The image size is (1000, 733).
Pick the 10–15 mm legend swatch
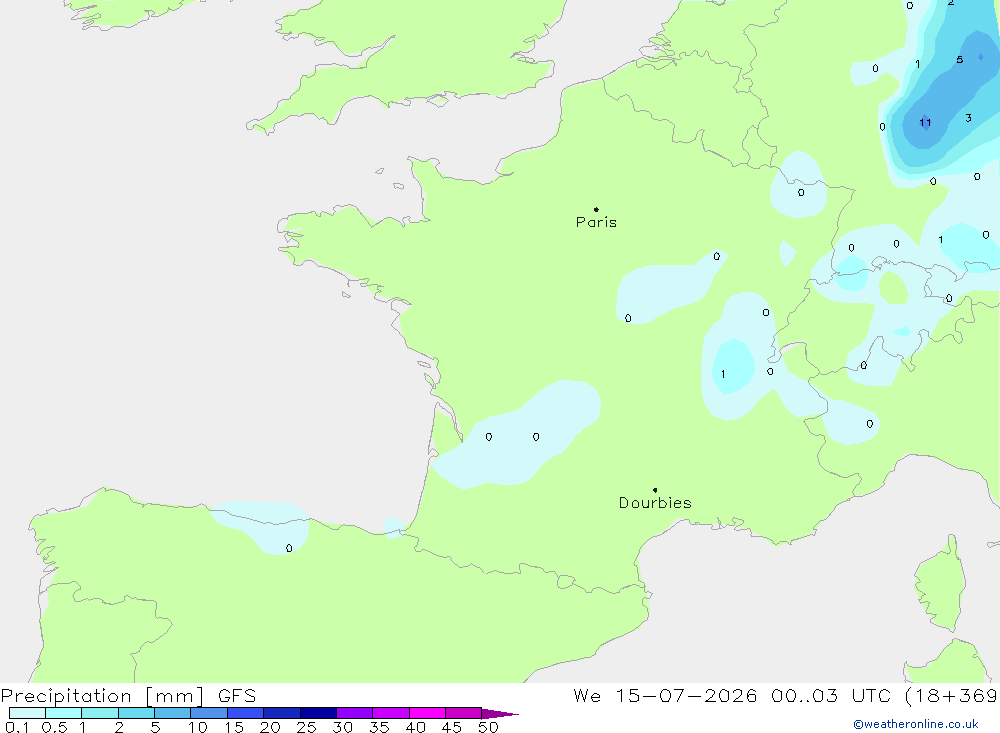(x=209, y=713)
